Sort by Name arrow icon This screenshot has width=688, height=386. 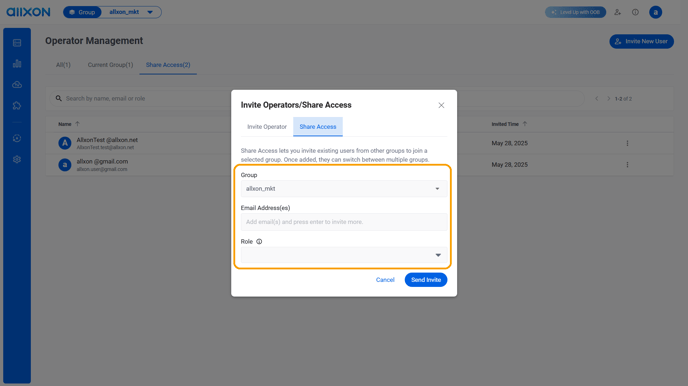coord(78,124)
